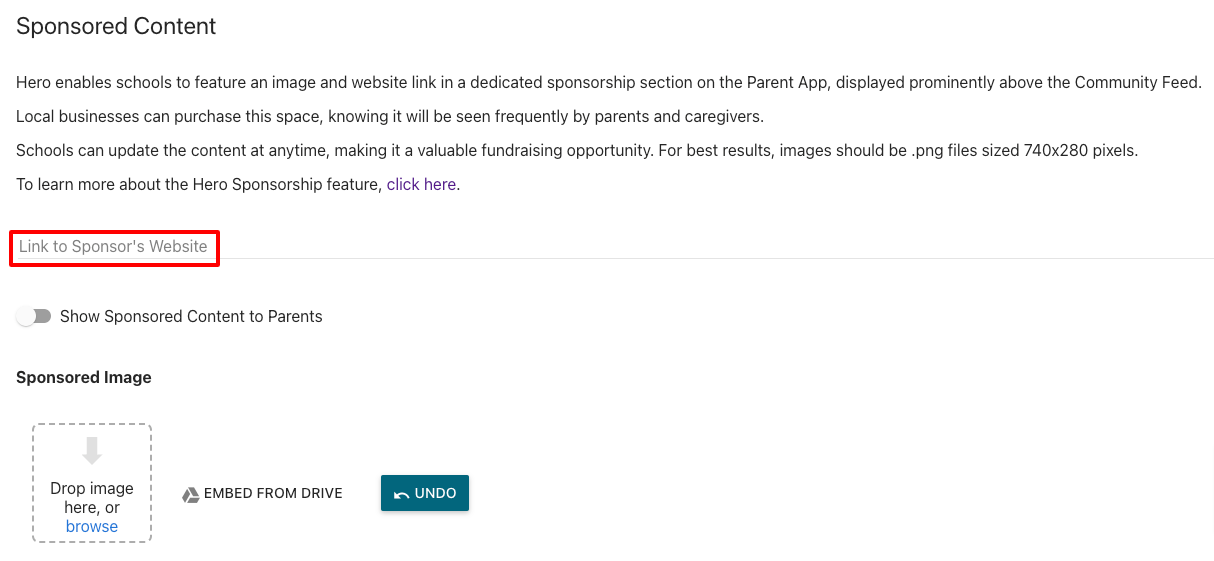The width and height of the screenshot is (1214, 561).
Task: Click the teal UNDO button
Action: pos(425,493)
